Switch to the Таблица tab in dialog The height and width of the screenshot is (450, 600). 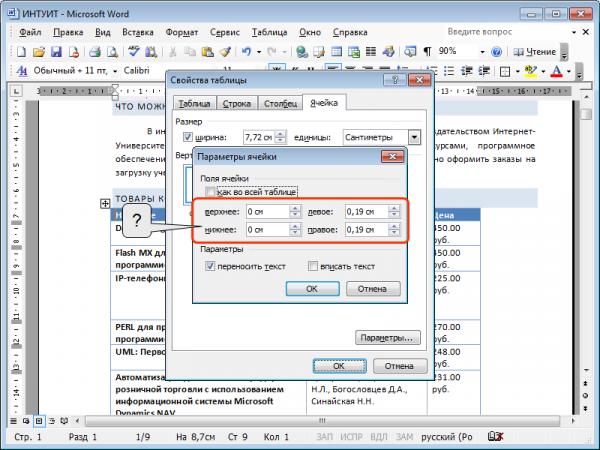click(194, 104)
